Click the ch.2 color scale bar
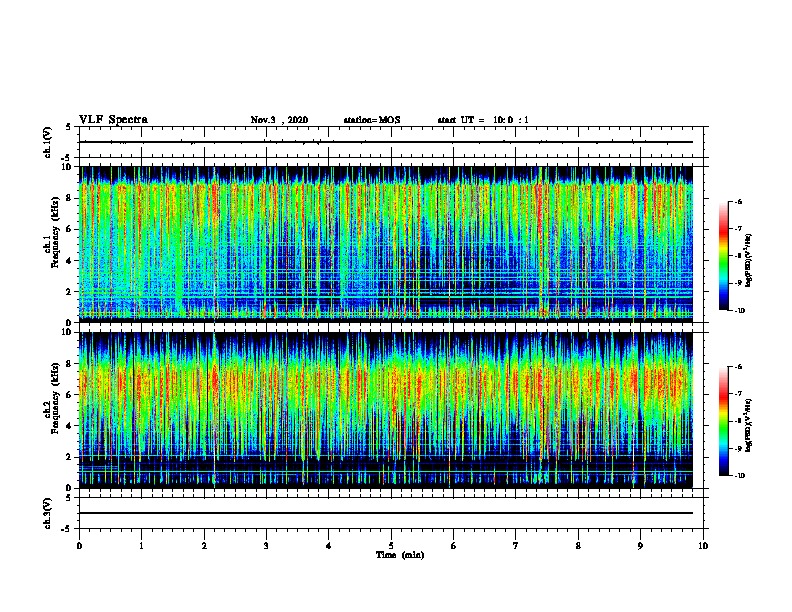Screen dimensions: 792x612 point(723,421)
